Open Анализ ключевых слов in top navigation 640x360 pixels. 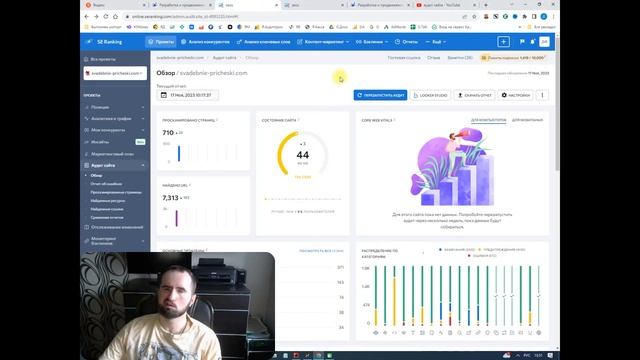click(x=264, y=42)
